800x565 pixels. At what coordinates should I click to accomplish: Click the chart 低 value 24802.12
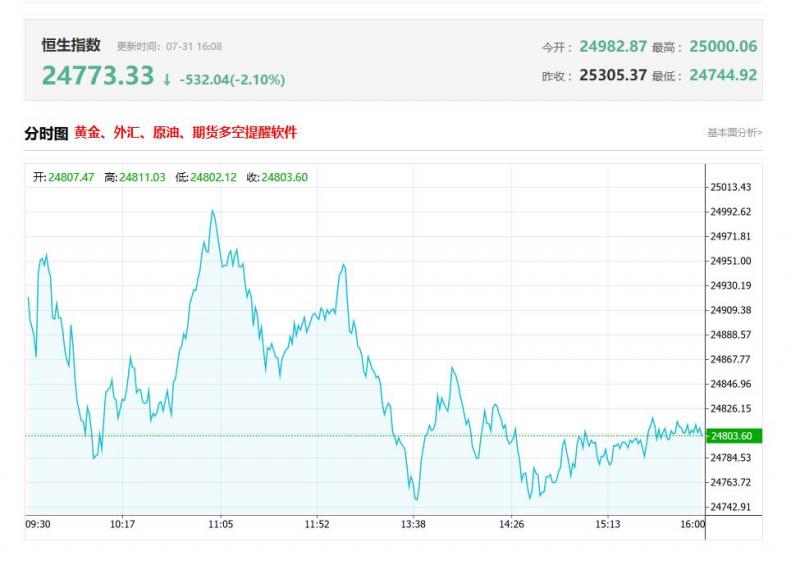click(213, 177)
